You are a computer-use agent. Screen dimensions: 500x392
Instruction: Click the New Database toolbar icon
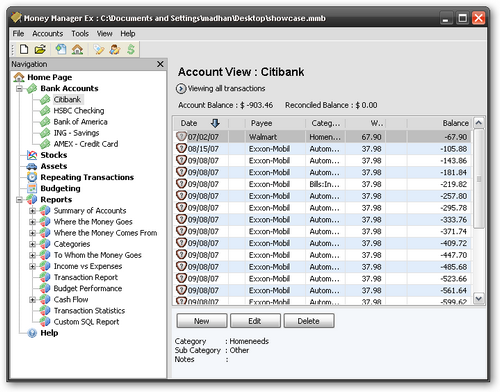click(24, 49)
